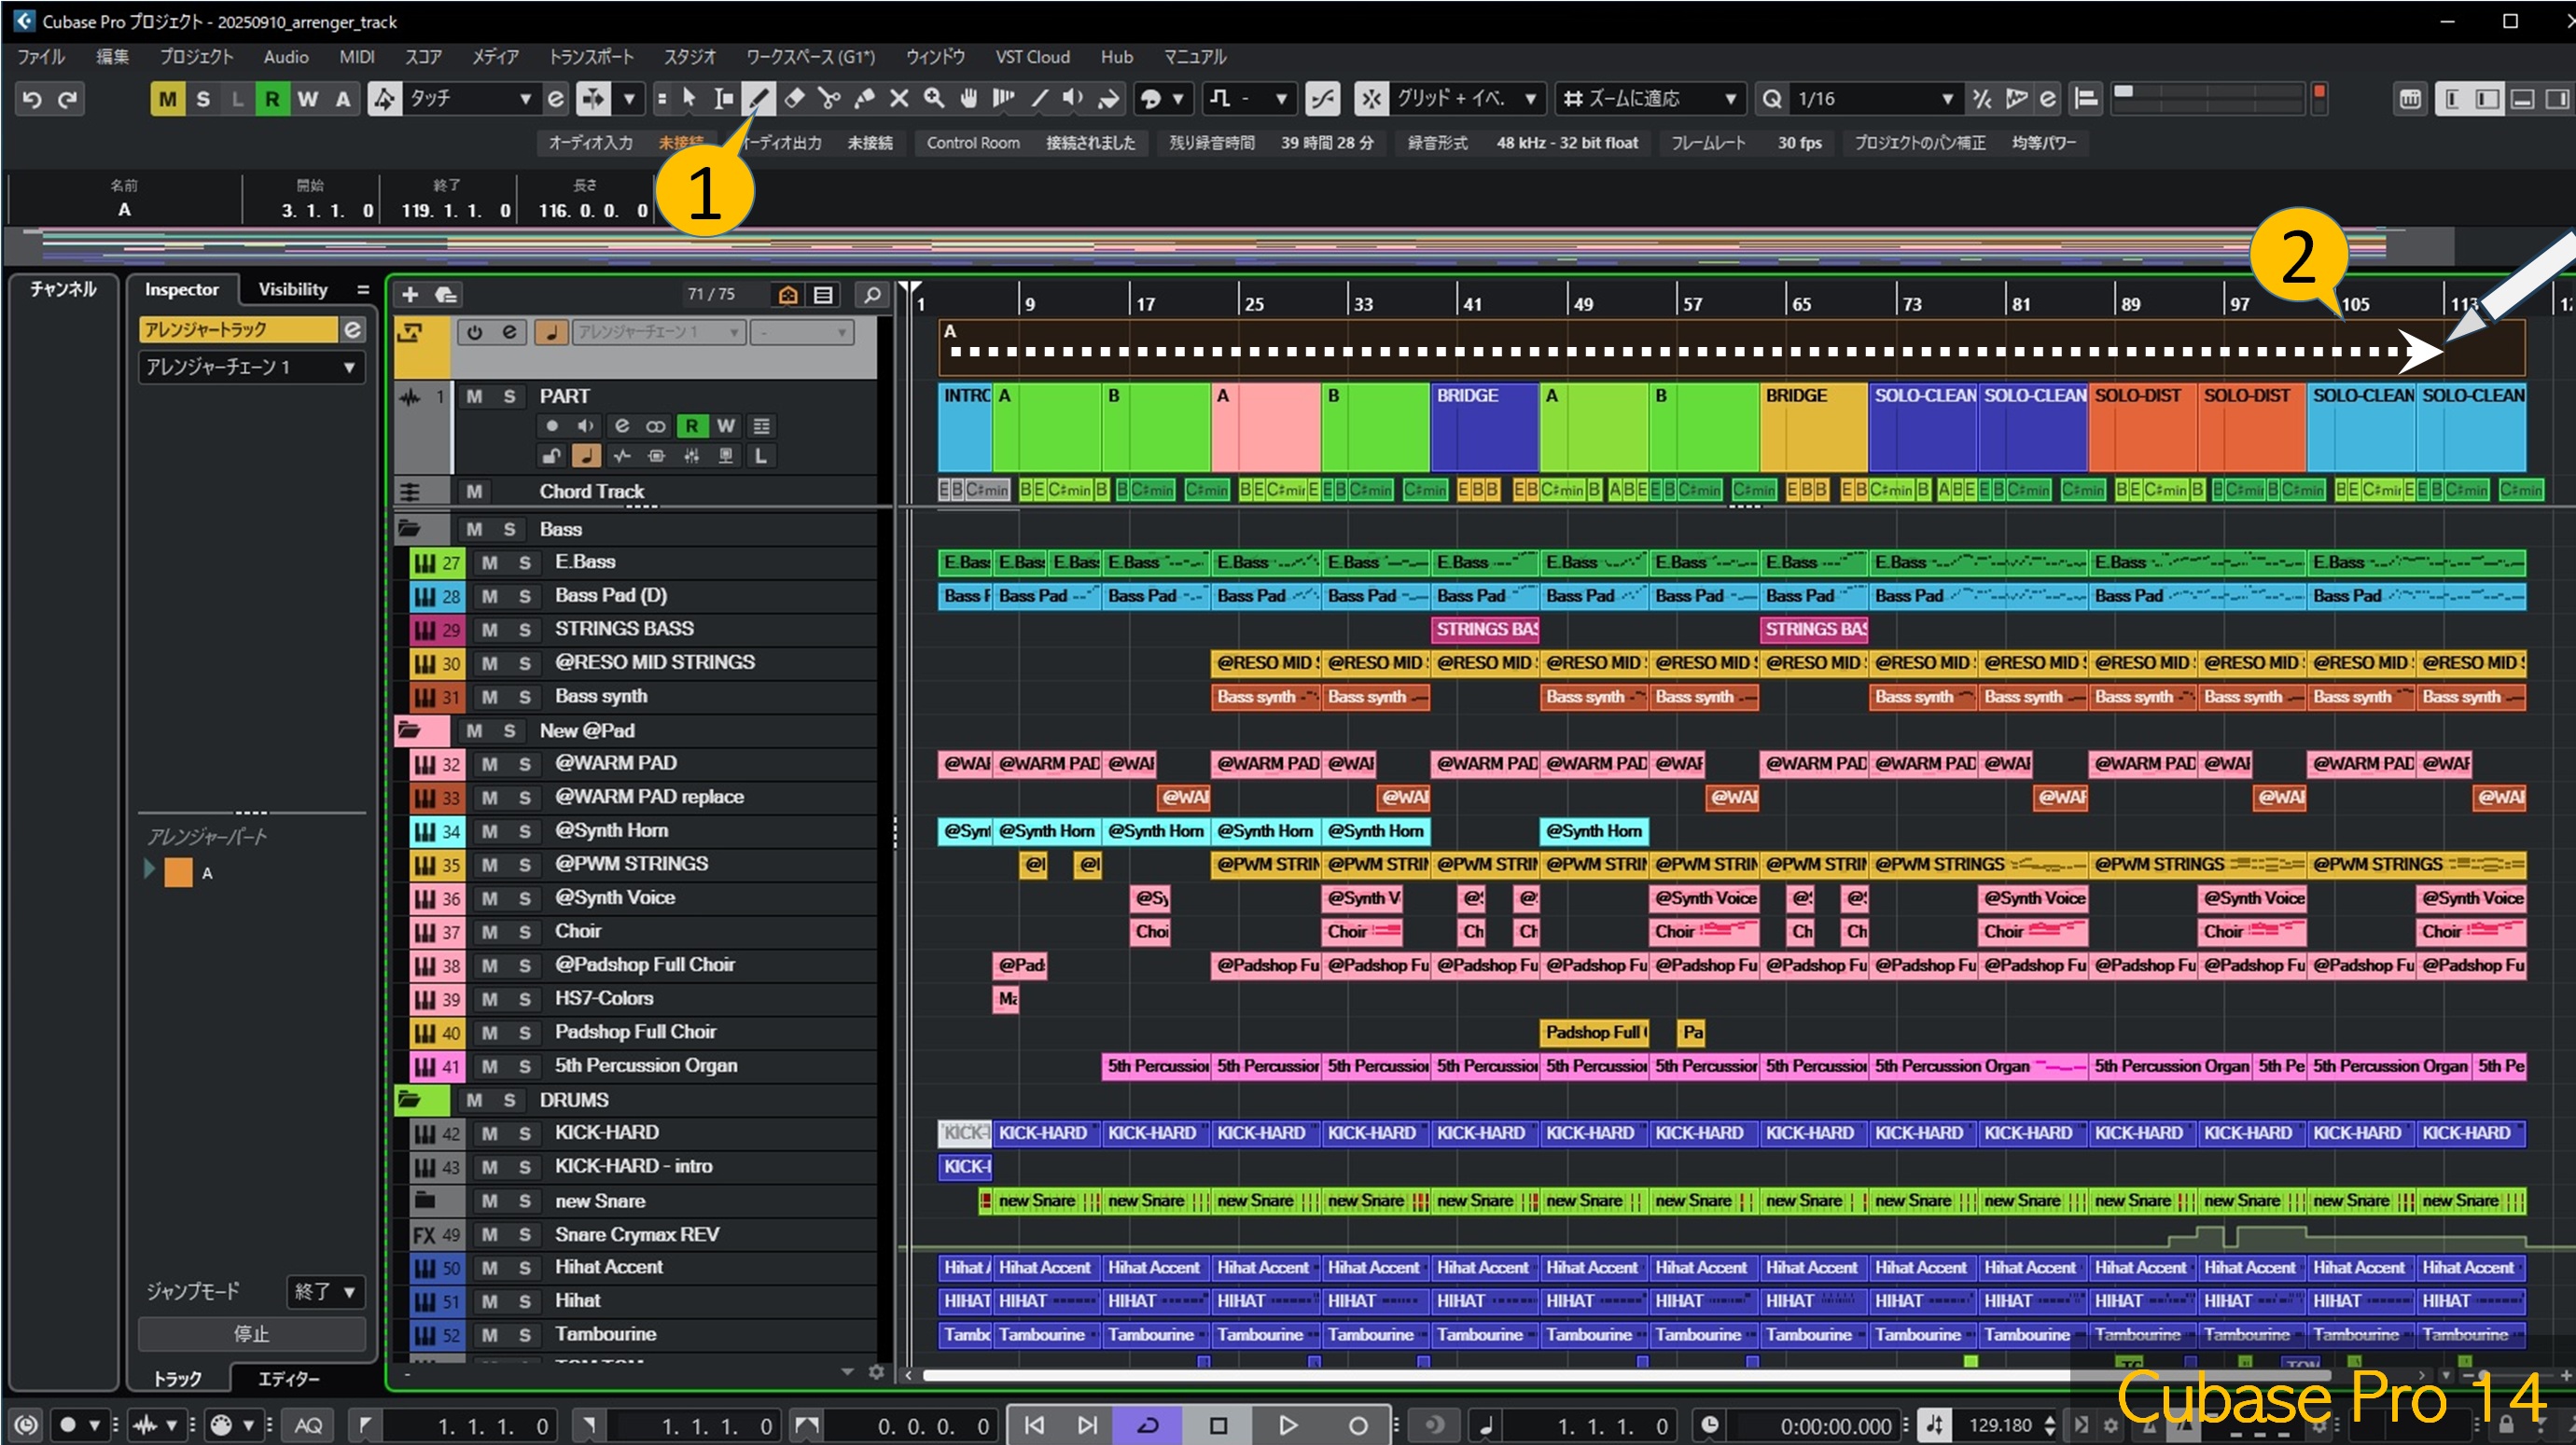Open the track search magnifier
This screenshot has height=1445, width=2576.
coord(872,294)
